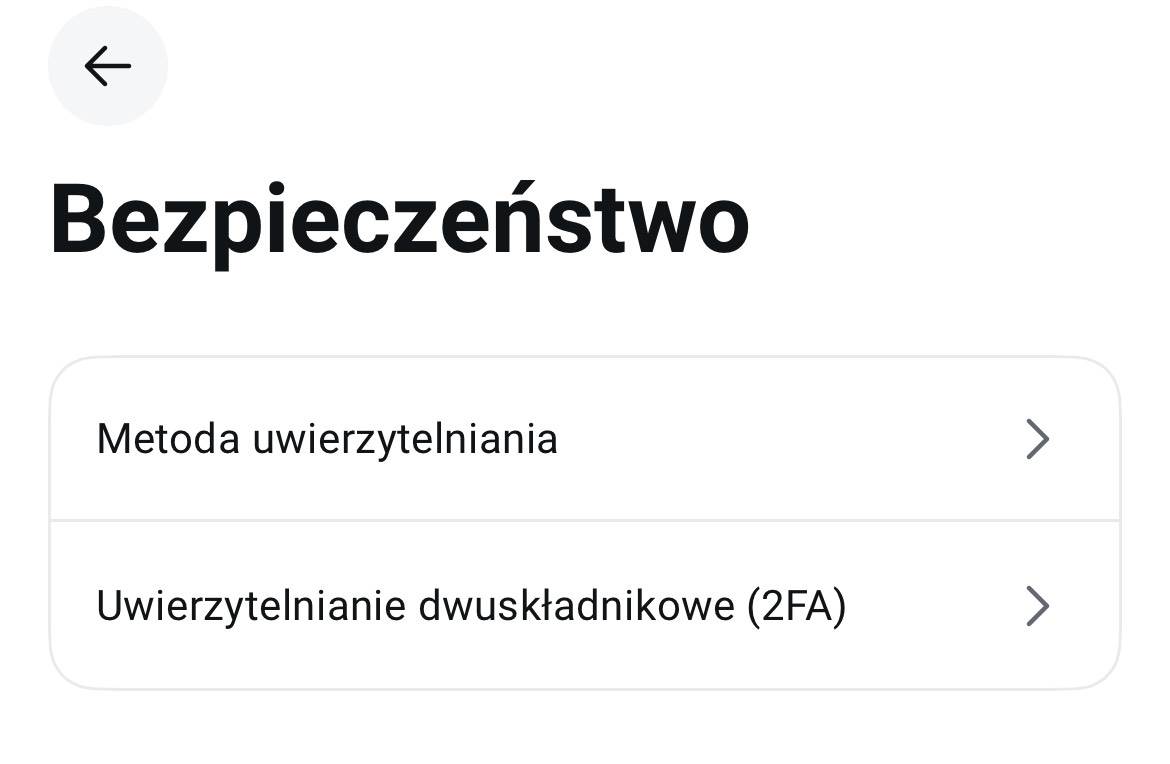This screenshot has width=1170, height=764.
Task: Select the two-factor authentication 2FA row
Action: (585, 605)
